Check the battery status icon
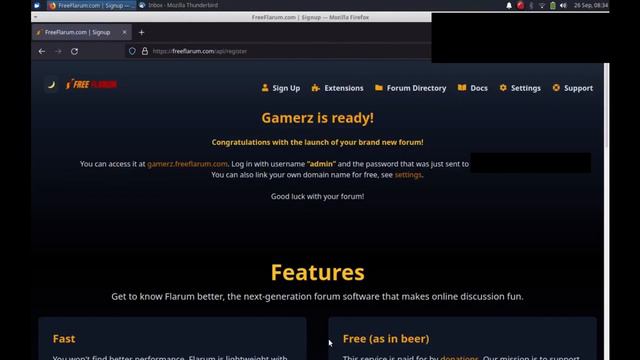This screenshot has width=640, height=360. point(553,5)
